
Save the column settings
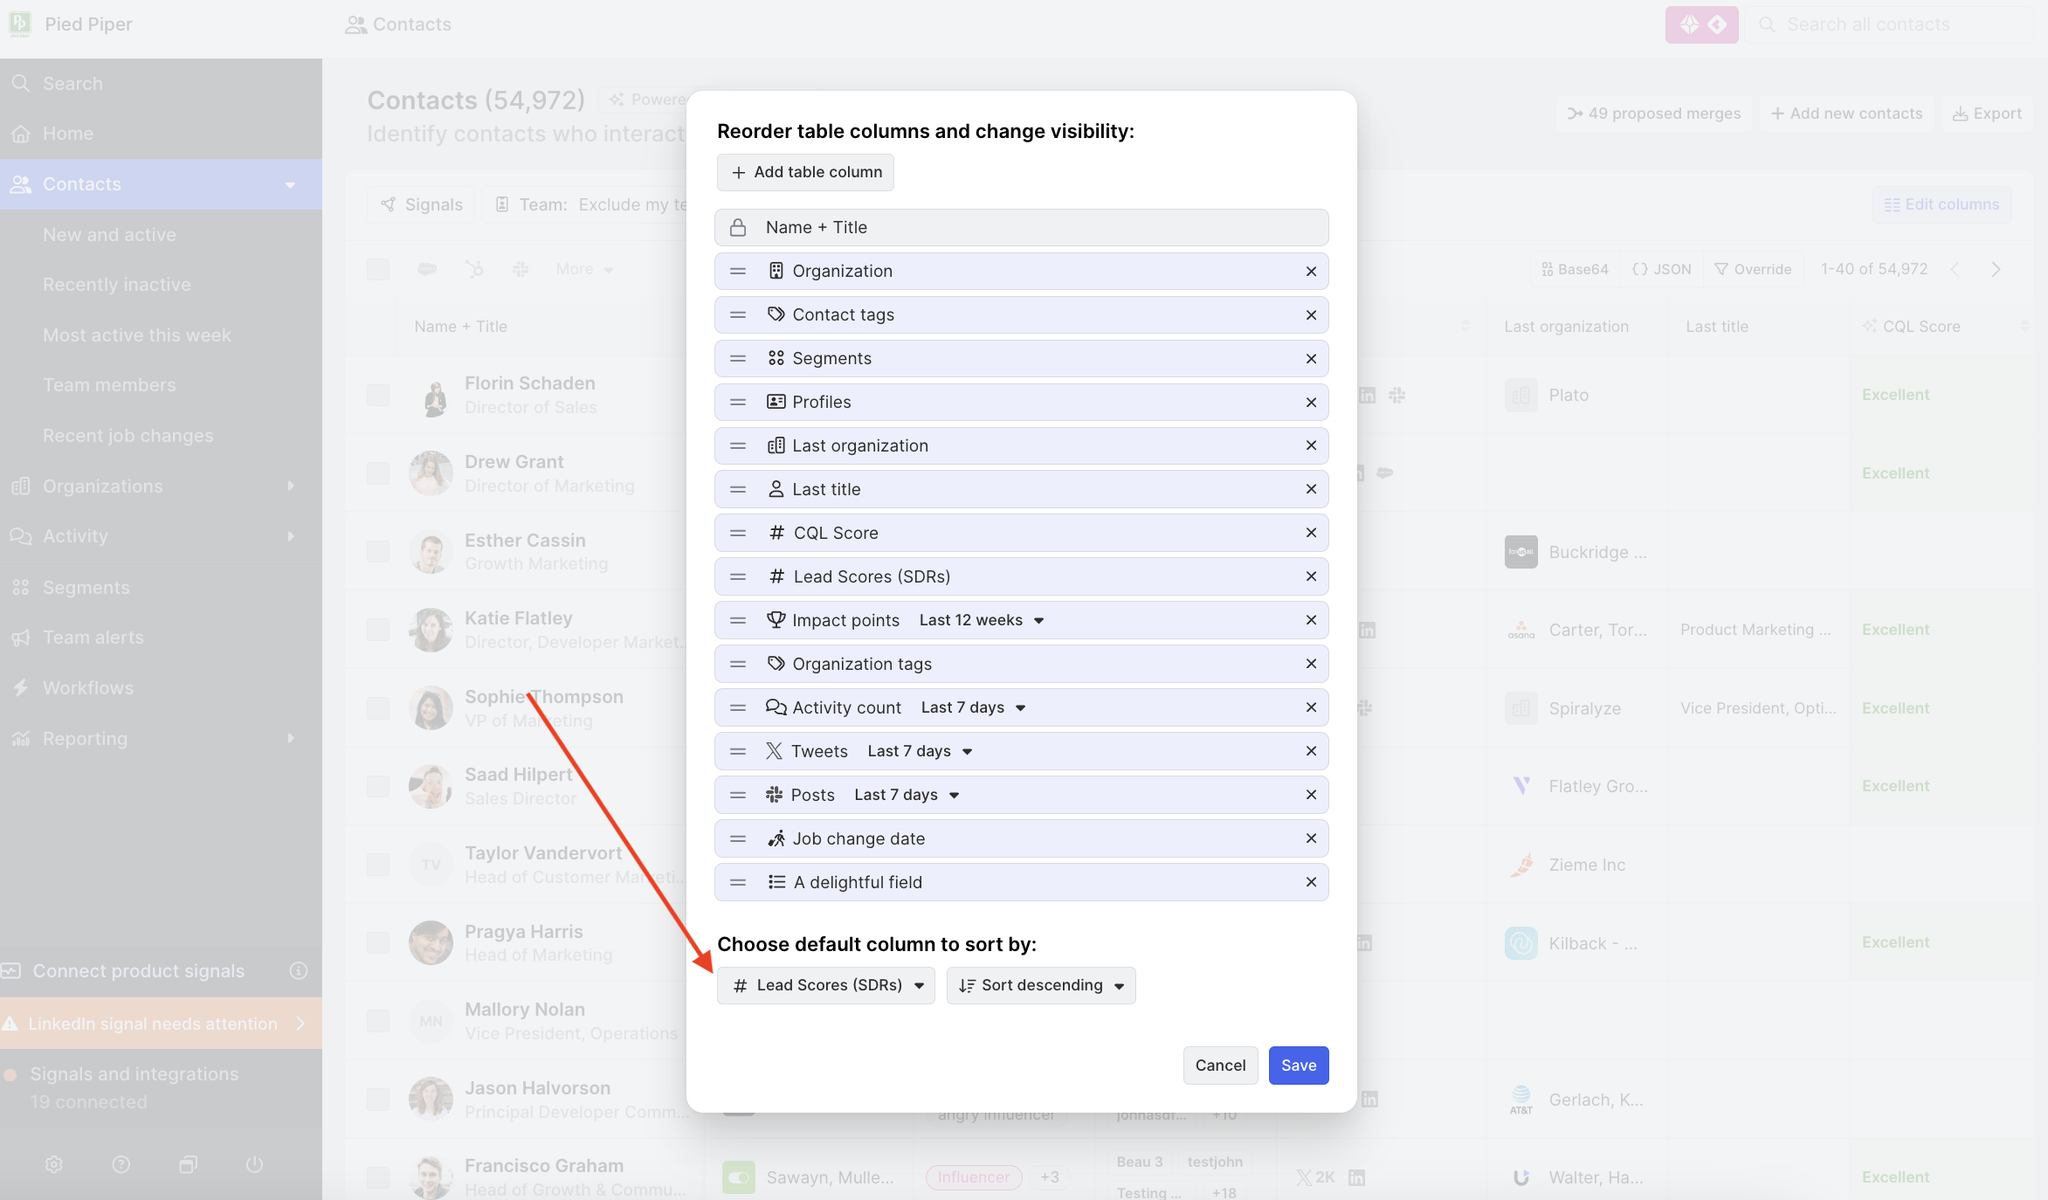[x=1298, y=1065]
